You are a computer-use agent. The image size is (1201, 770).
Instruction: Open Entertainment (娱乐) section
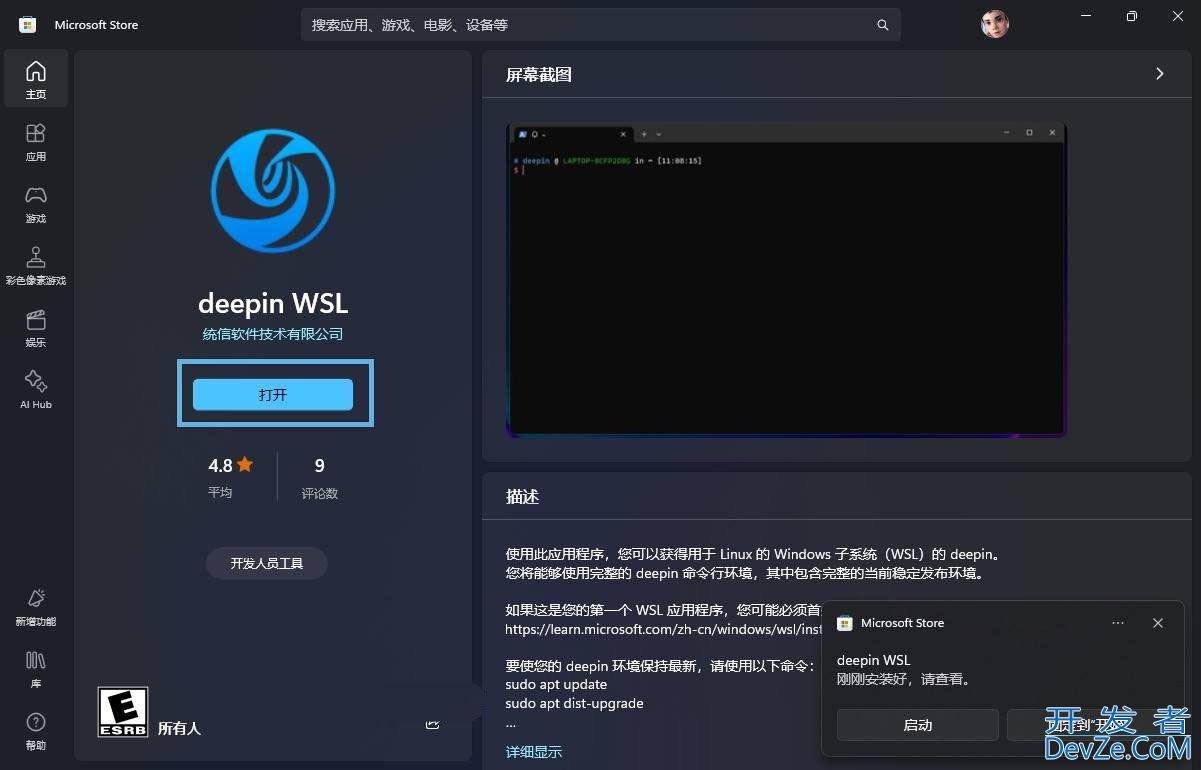(x=36, y=327)
